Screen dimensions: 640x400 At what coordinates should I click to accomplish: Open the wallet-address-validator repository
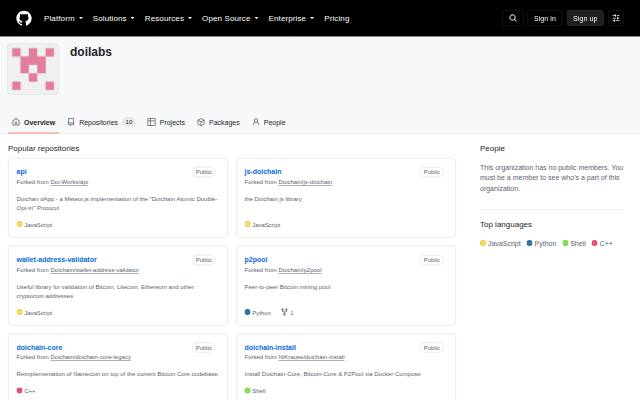click(57, 259)
